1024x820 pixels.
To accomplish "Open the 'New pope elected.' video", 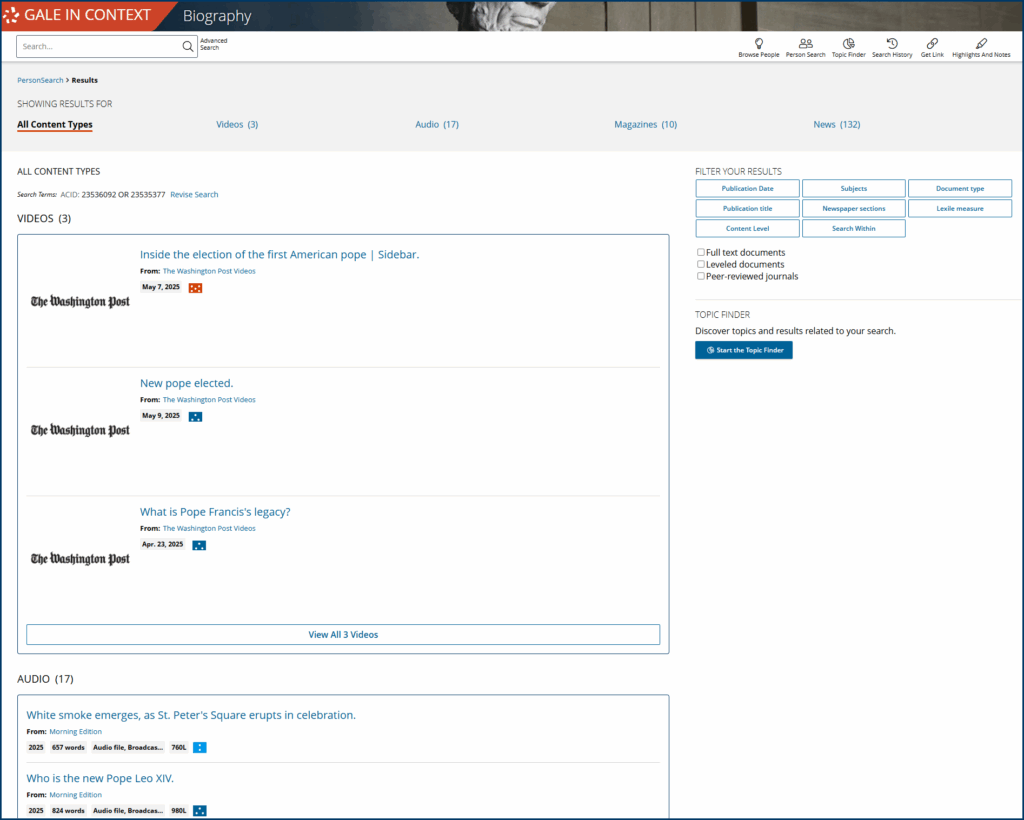I will 186,383.
